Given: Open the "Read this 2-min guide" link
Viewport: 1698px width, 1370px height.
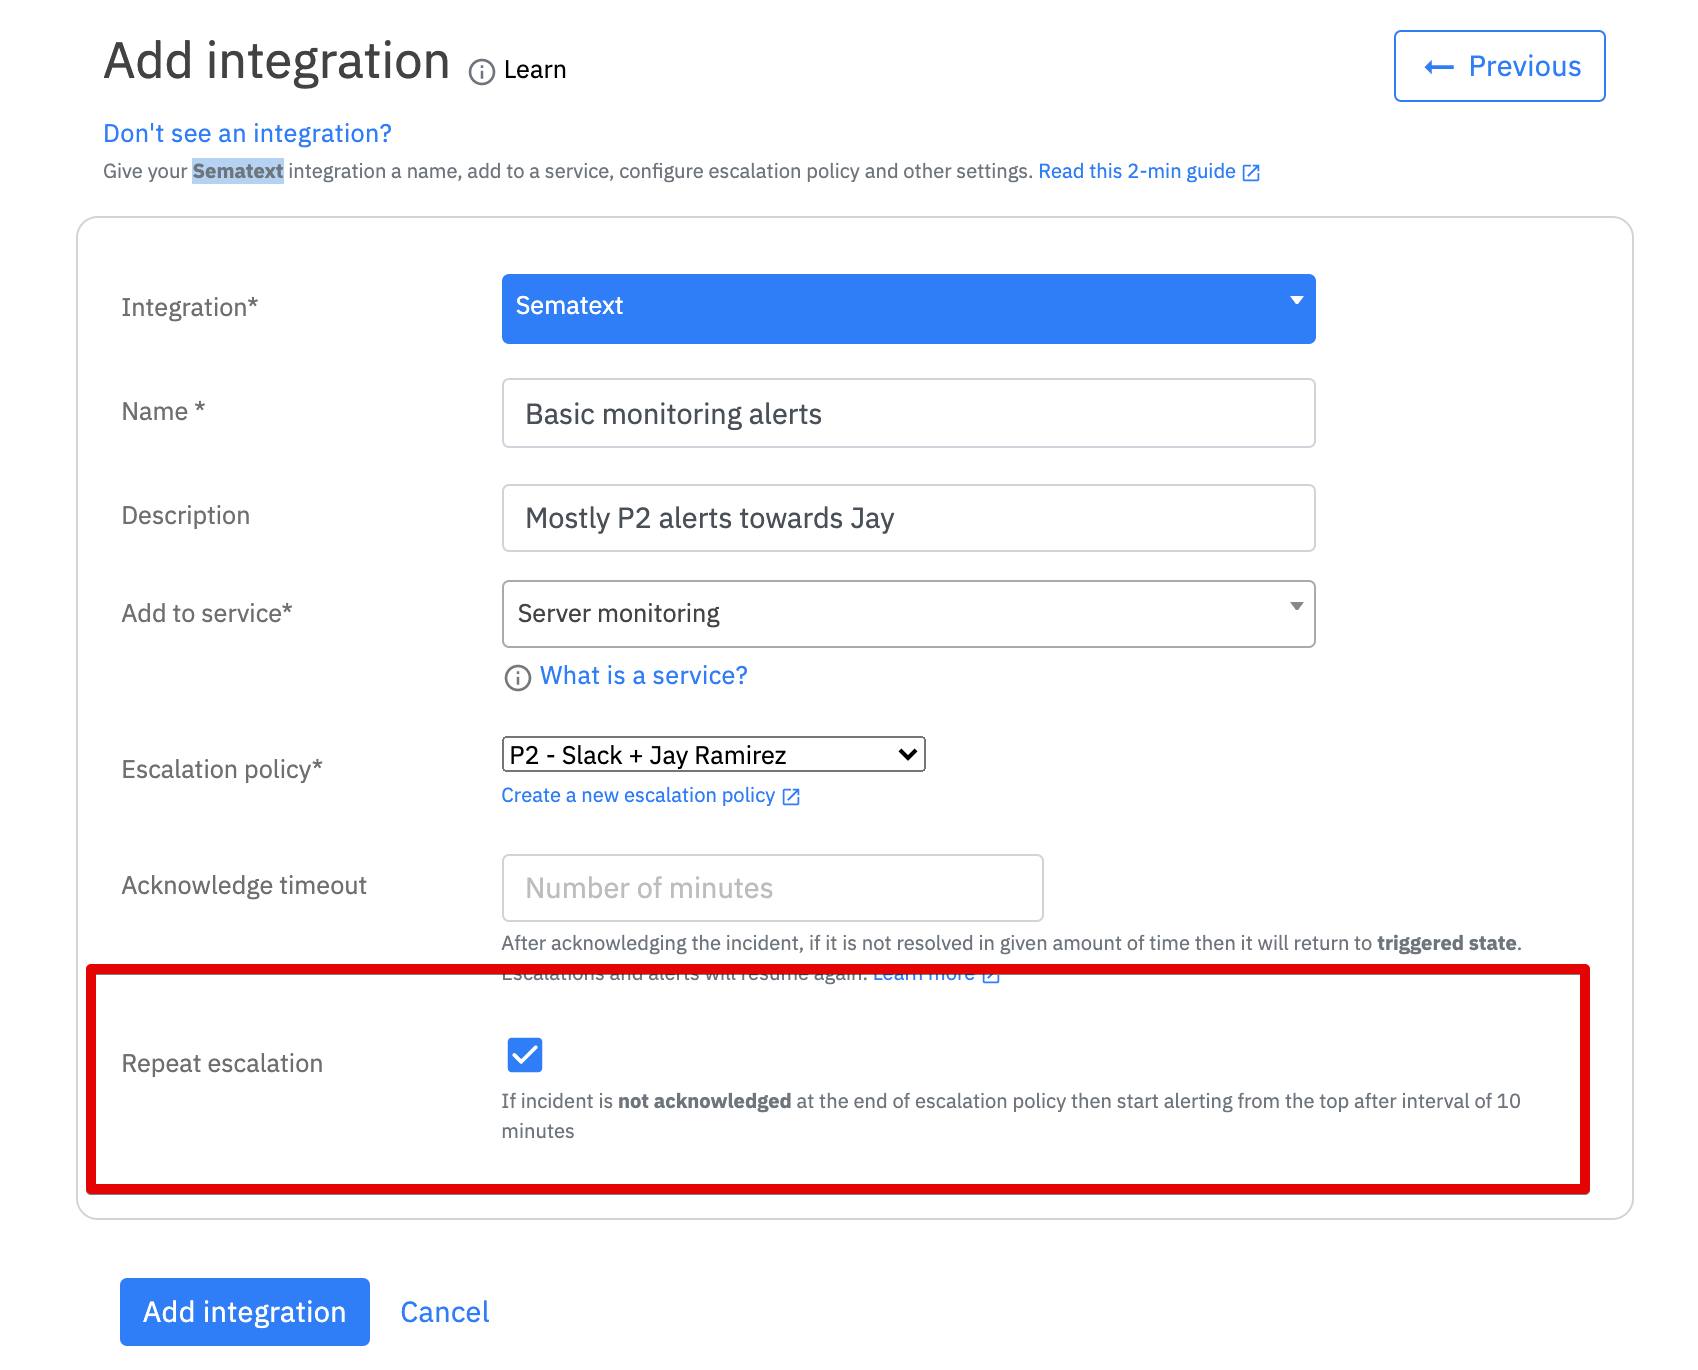Looking at the screenshot, I should pyautogui.click(x=1137, y=171).
